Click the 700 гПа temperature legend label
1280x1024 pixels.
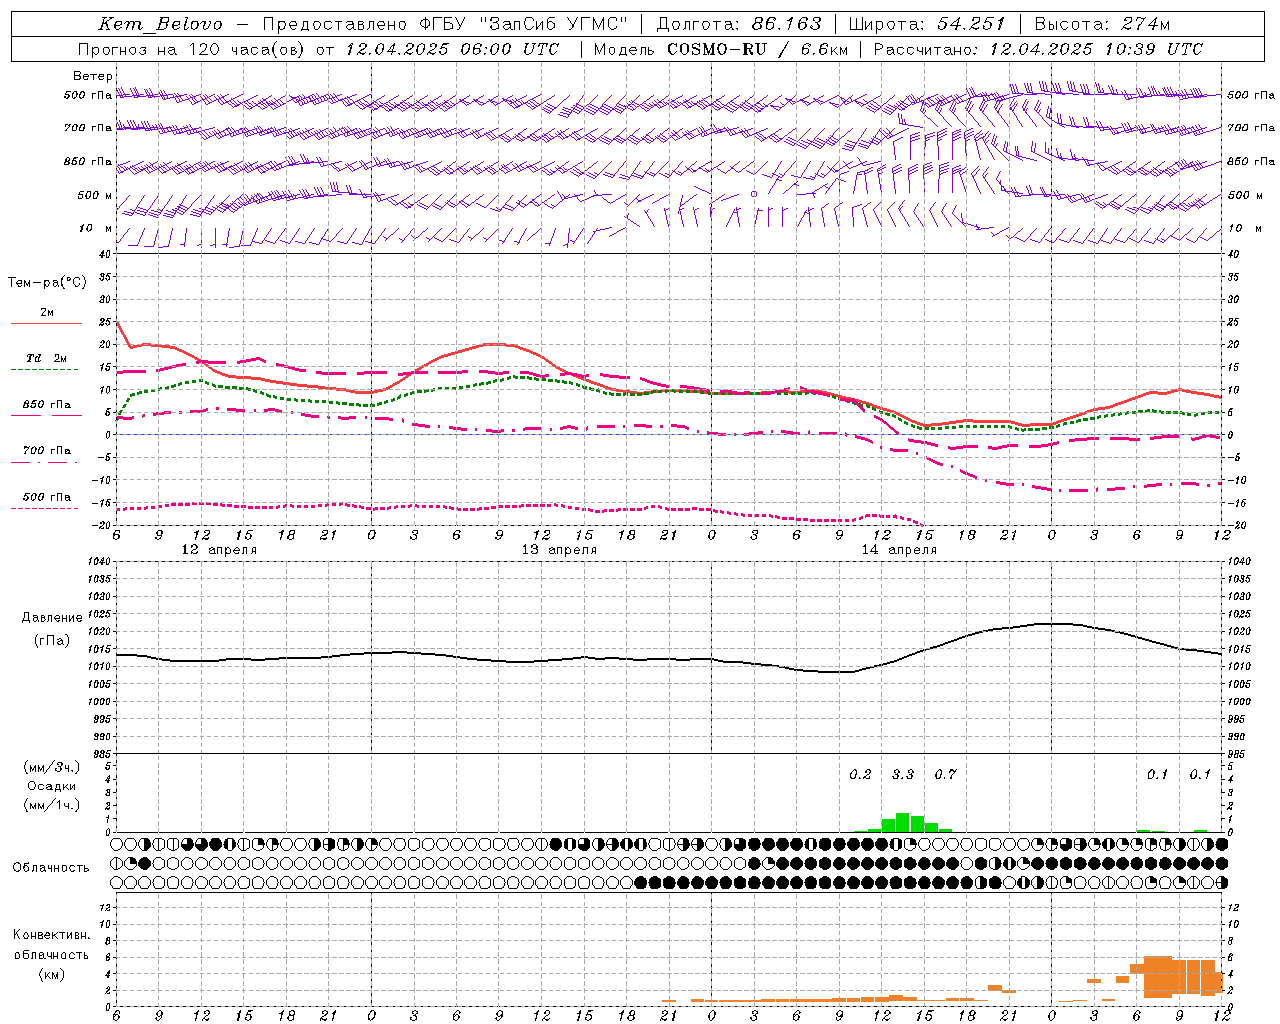point(46,450)
